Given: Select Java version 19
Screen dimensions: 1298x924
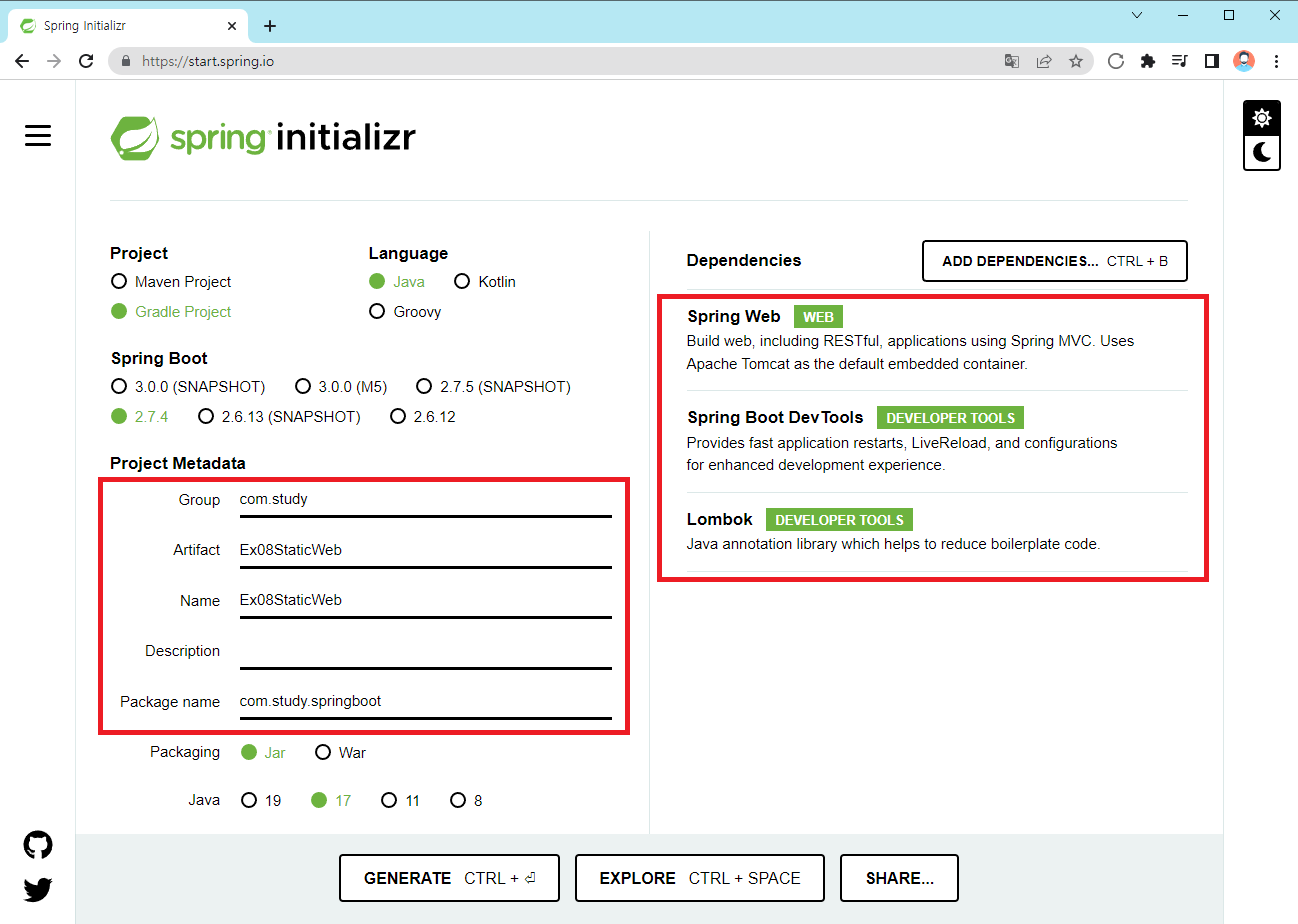Looking at the screenshot, I should 262,800.
